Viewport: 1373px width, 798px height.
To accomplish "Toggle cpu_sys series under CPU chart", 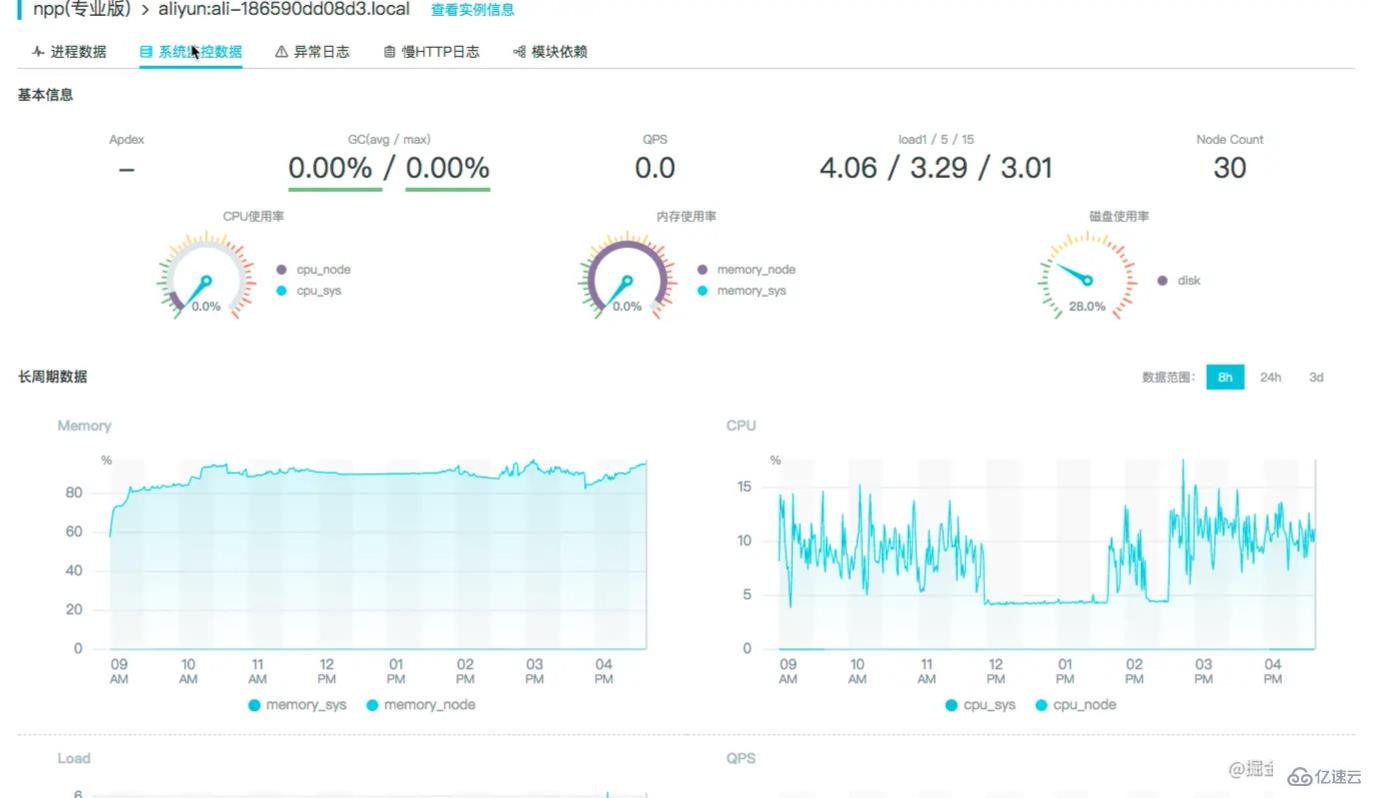I will click(x=980, y=705).
